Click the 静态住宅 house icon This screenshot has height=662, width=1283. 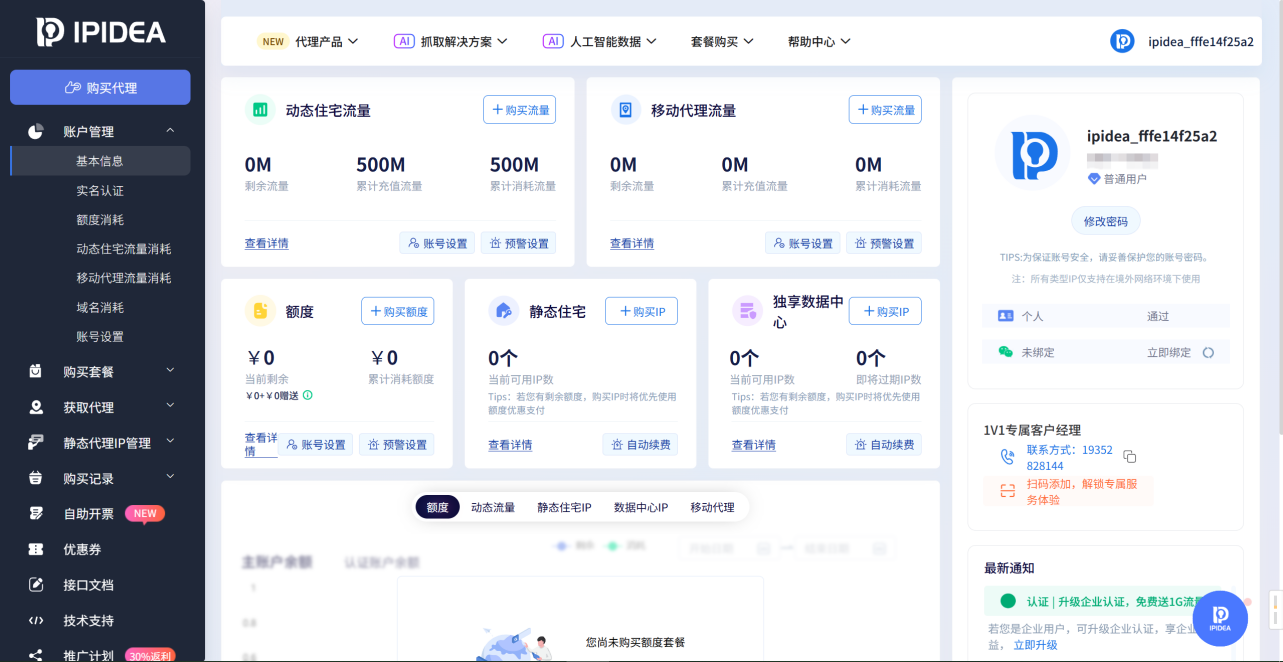coord(503,311)
